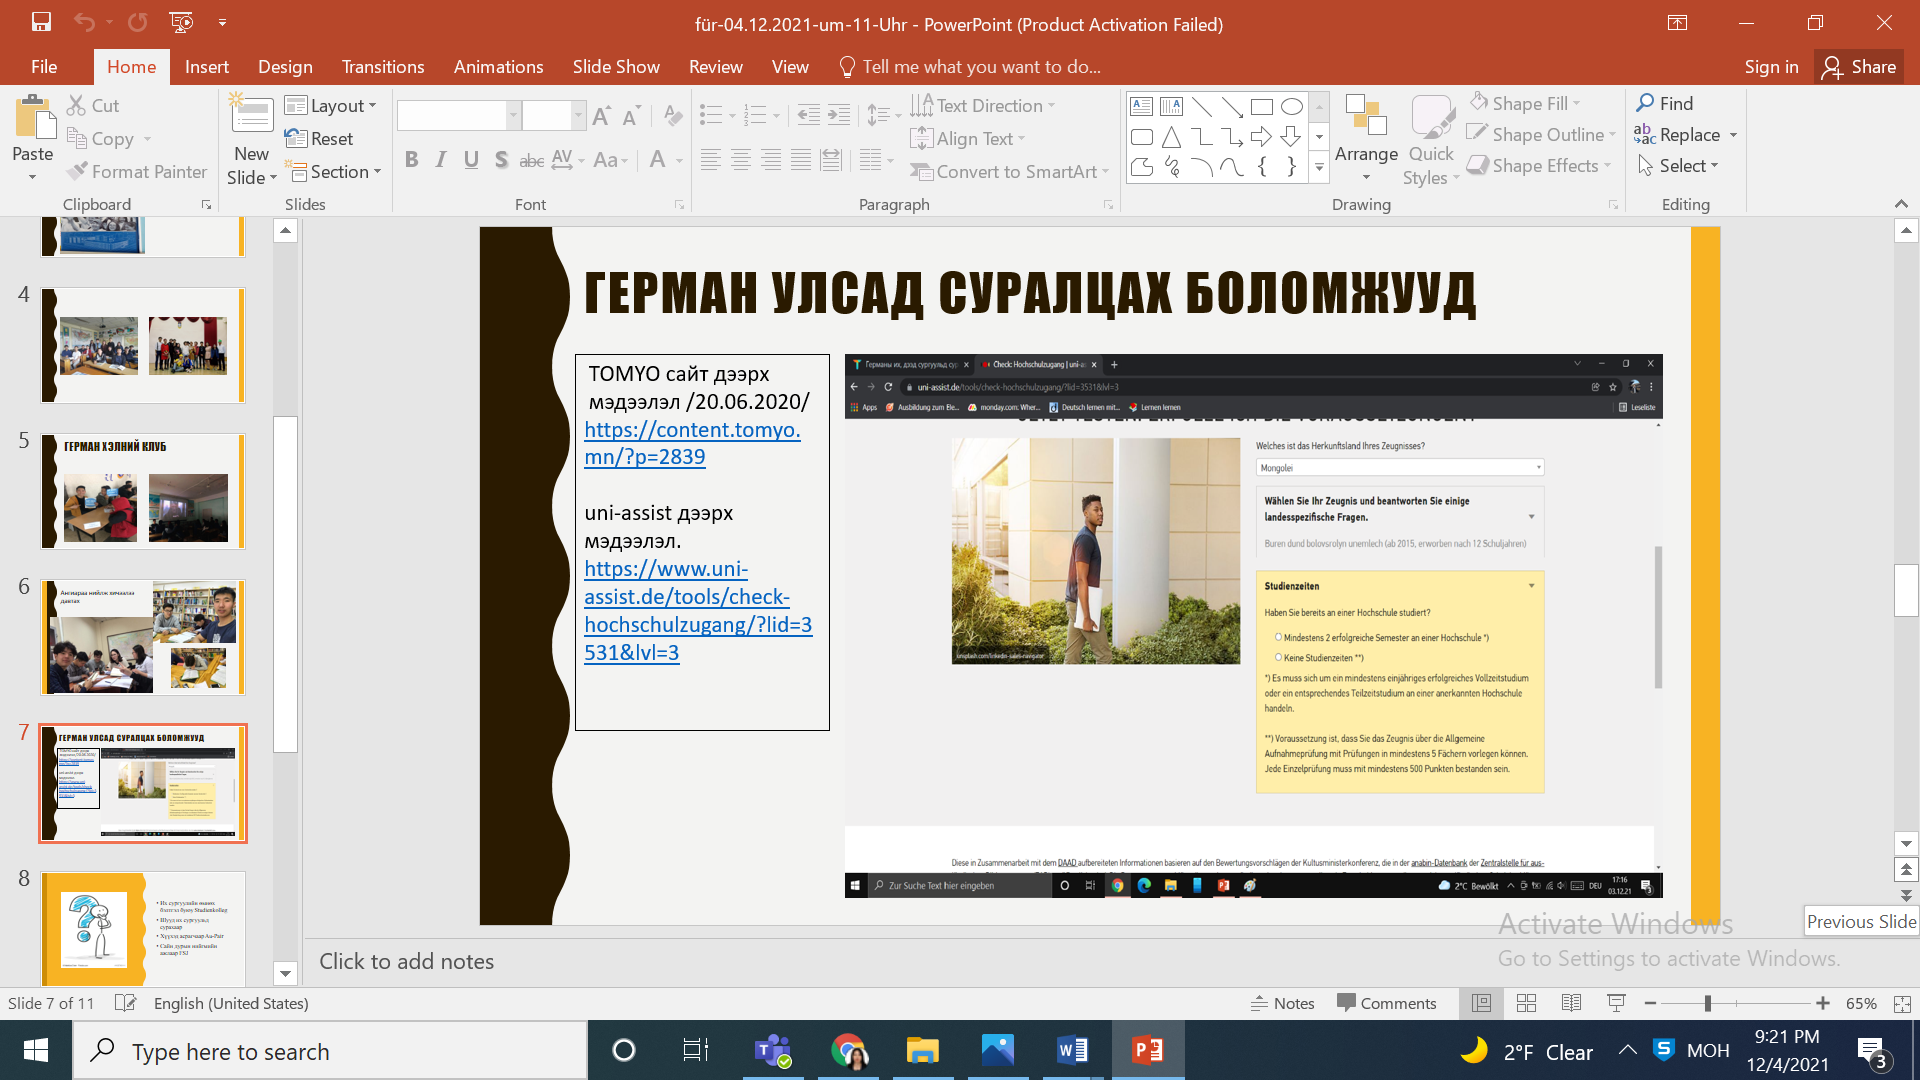Viewport: 1920px width, 1080px height.
Task: Toggle the Comments pane in status bar
Action: [x=1387, y=1003]
